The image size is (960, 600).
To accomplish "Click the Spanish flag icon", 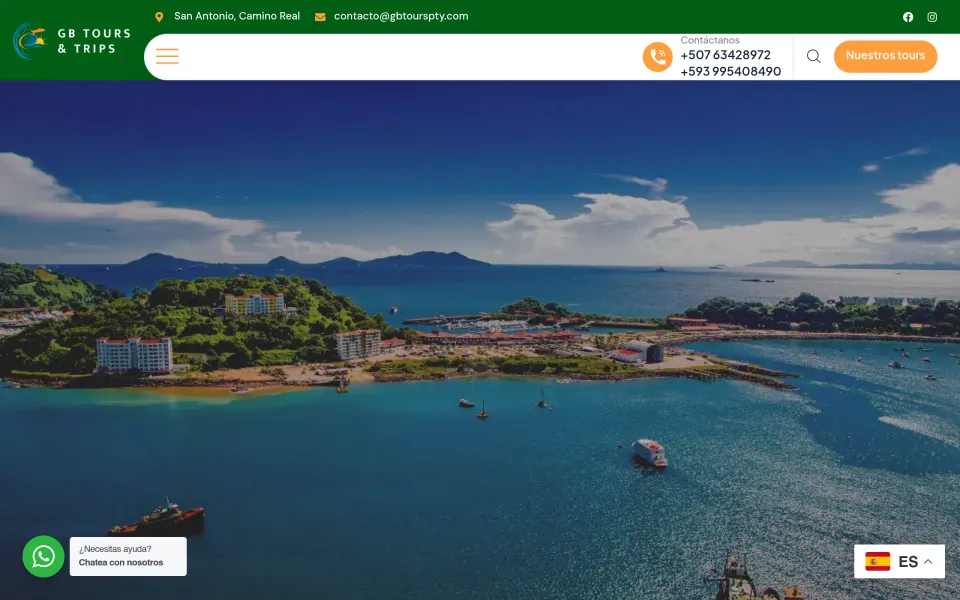I will 877,561.
